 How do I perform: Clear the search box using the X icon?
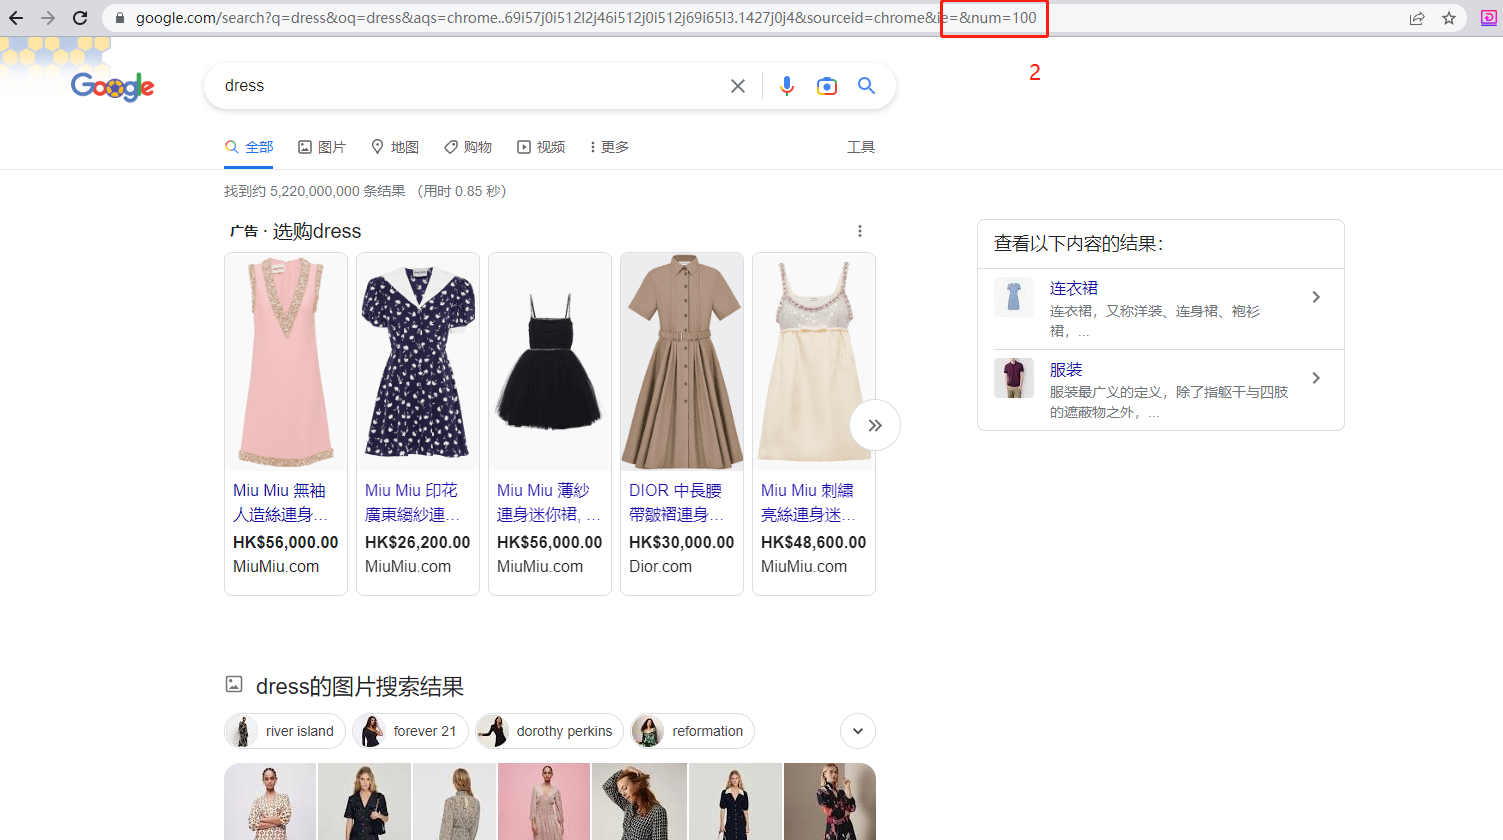point(738,86)
